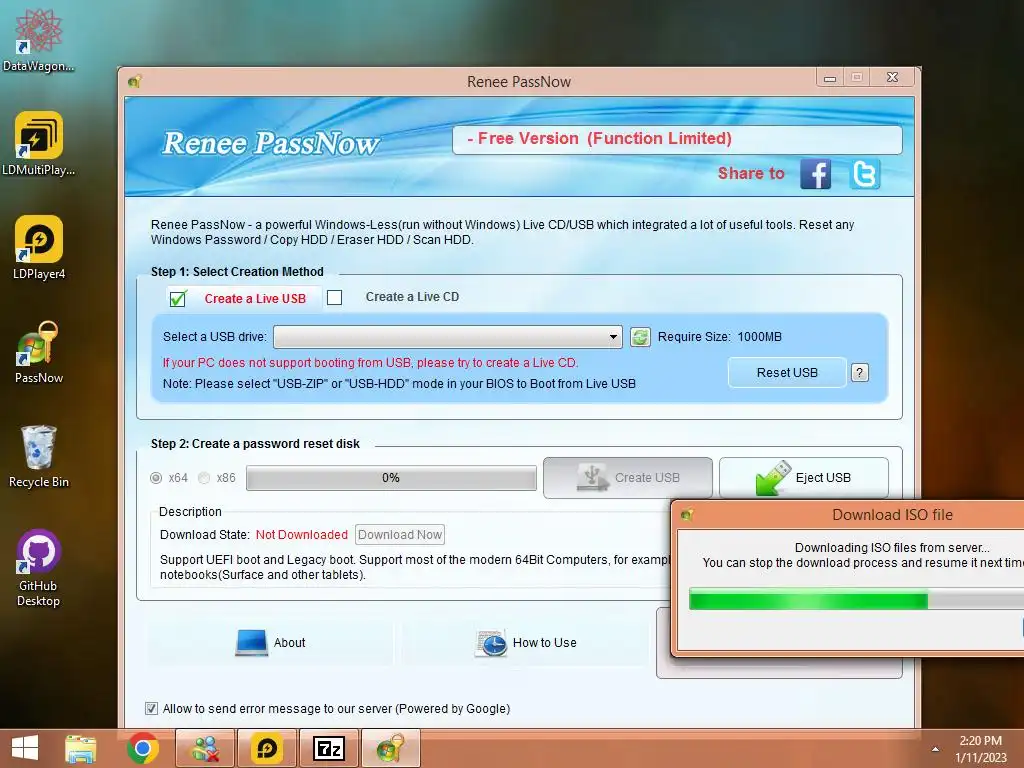Toggle Allow to send error message checkbox
This screenshot has height=768, width=1024.
pyautogui.click(x=152, y=709)
